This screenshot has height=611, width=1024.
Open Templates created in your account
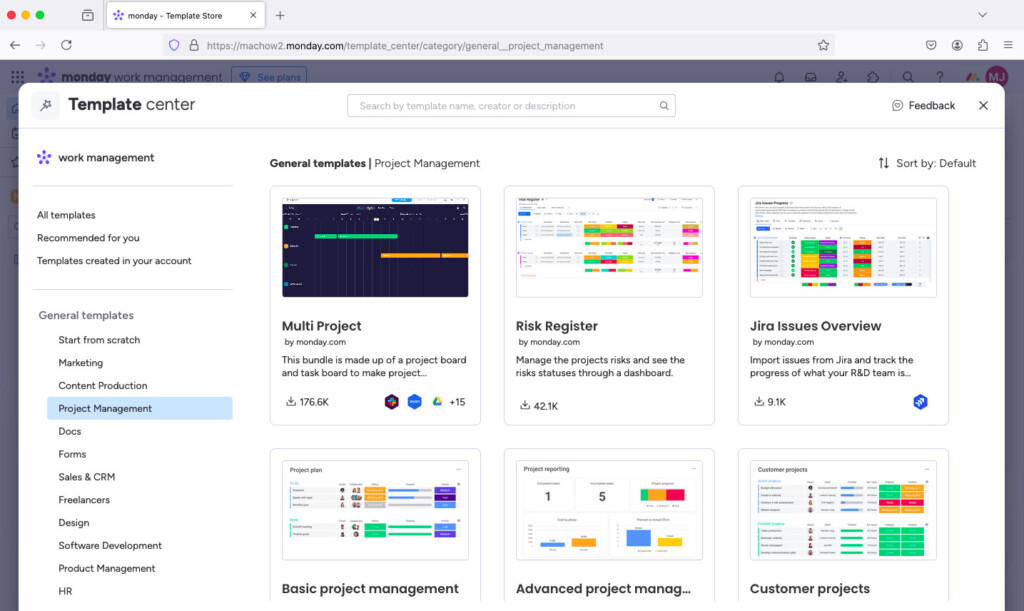(114, 260)
